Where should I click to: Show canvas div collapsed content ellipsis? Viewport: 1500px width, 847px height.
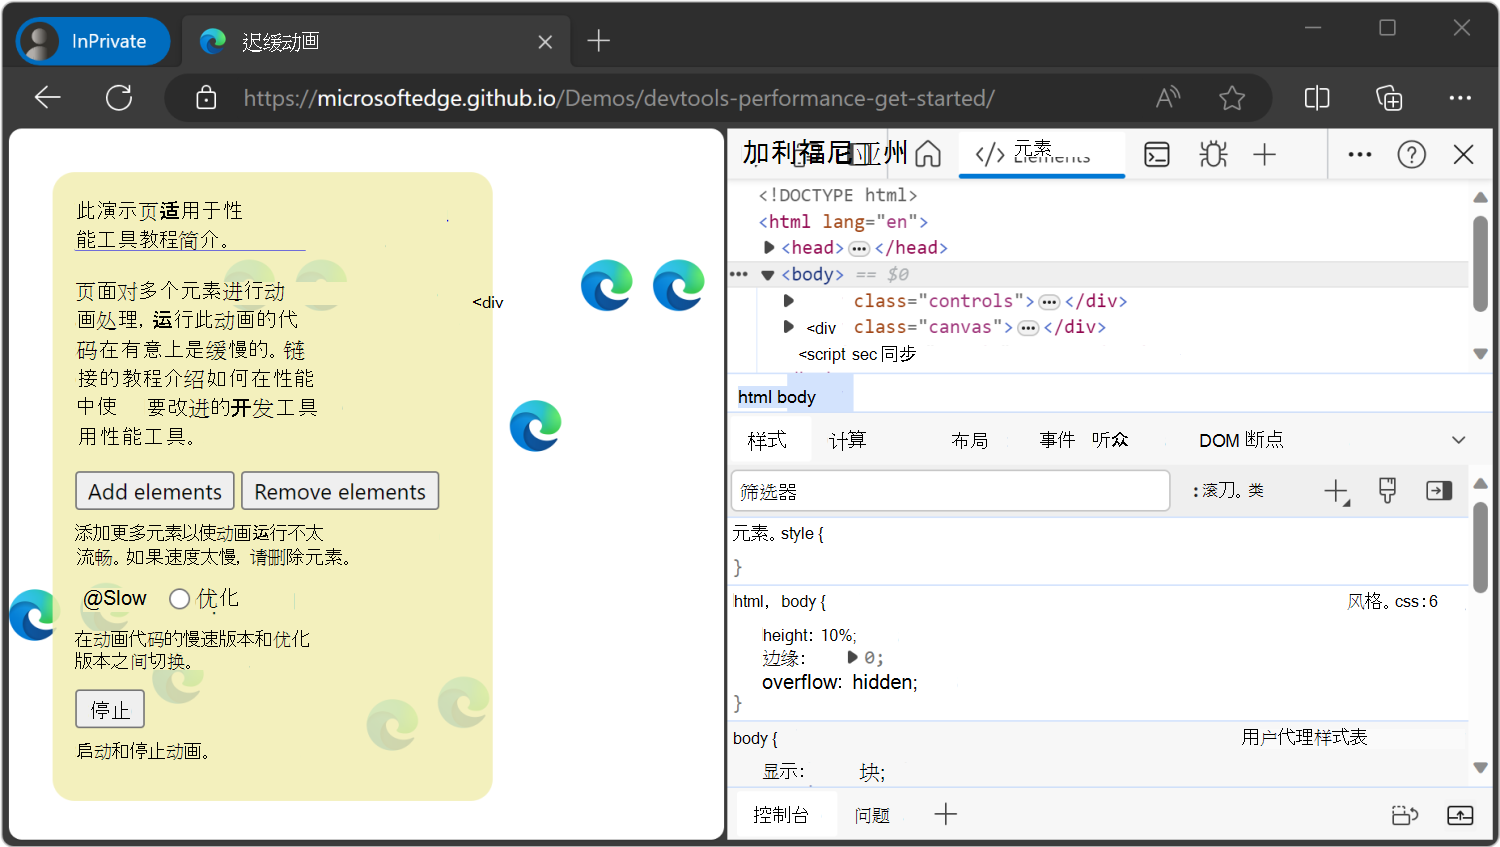[1028, 327]
